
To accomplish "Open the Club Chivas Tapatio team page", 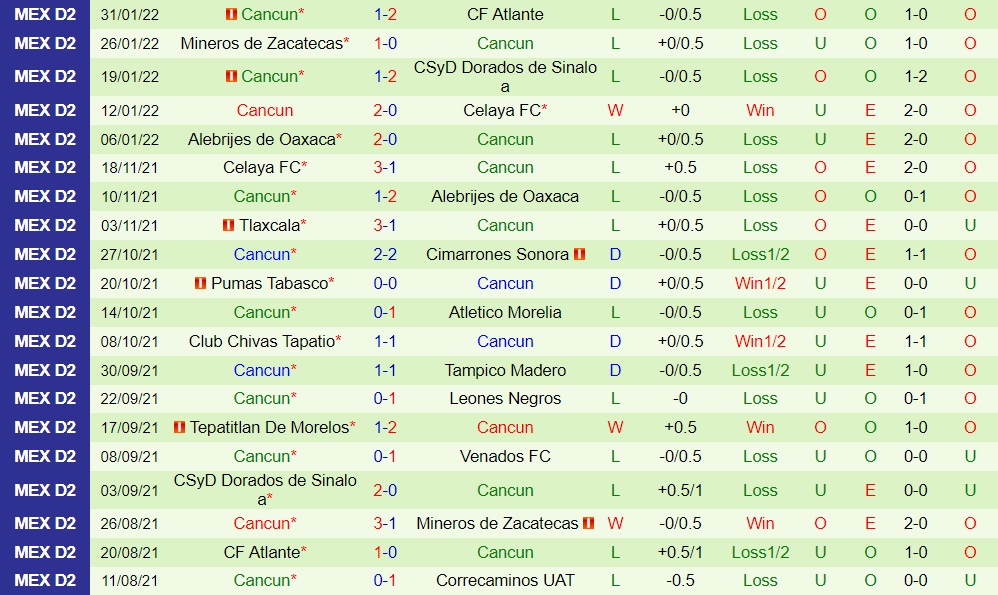I will (261, 341).
